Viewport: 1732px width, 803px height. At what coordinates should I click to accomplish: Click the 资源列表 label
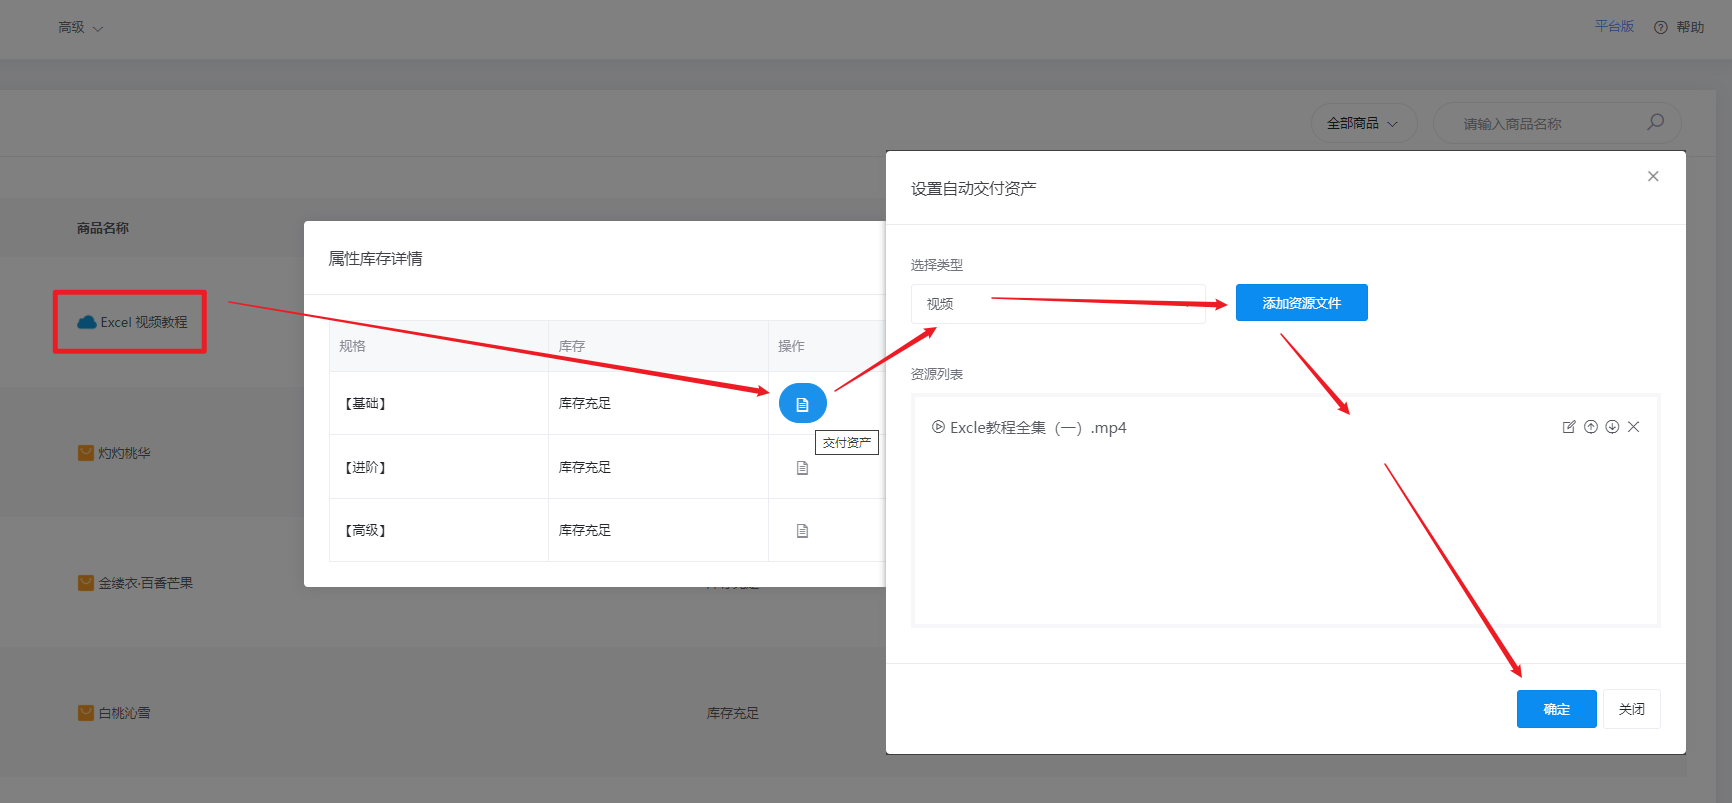pos(937,374)
